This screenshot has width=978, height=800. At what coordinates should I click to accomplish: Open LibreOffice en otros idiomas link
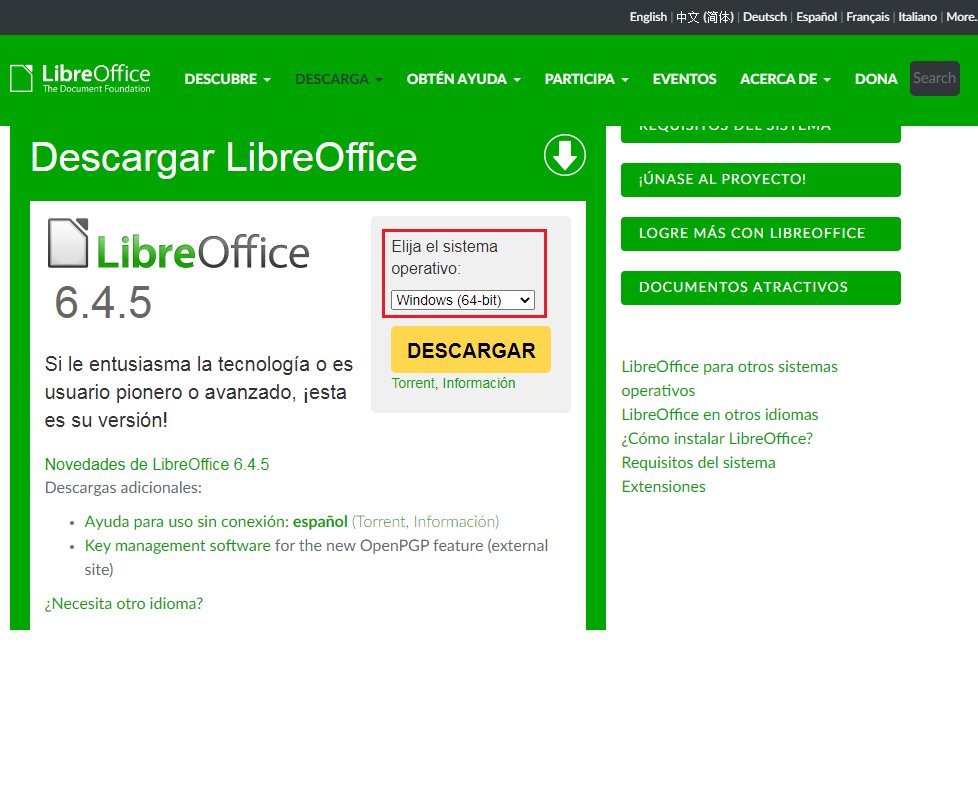tap(720, 415)
